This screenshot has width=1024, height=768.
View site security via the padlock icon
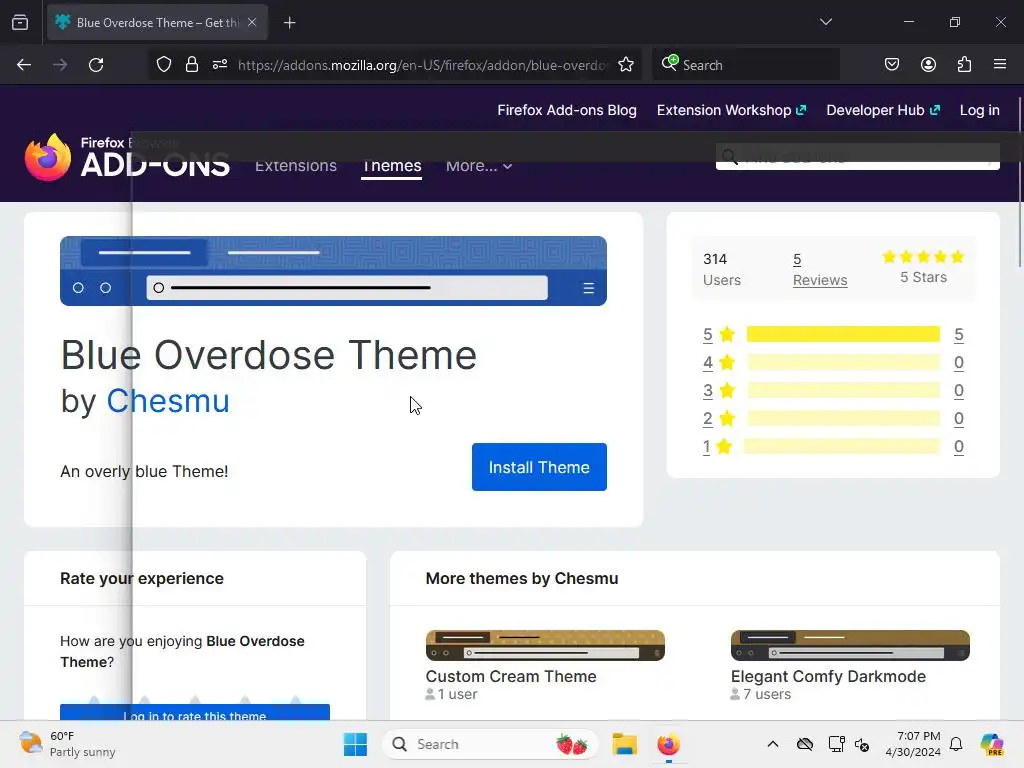click(x=191, y=65)
